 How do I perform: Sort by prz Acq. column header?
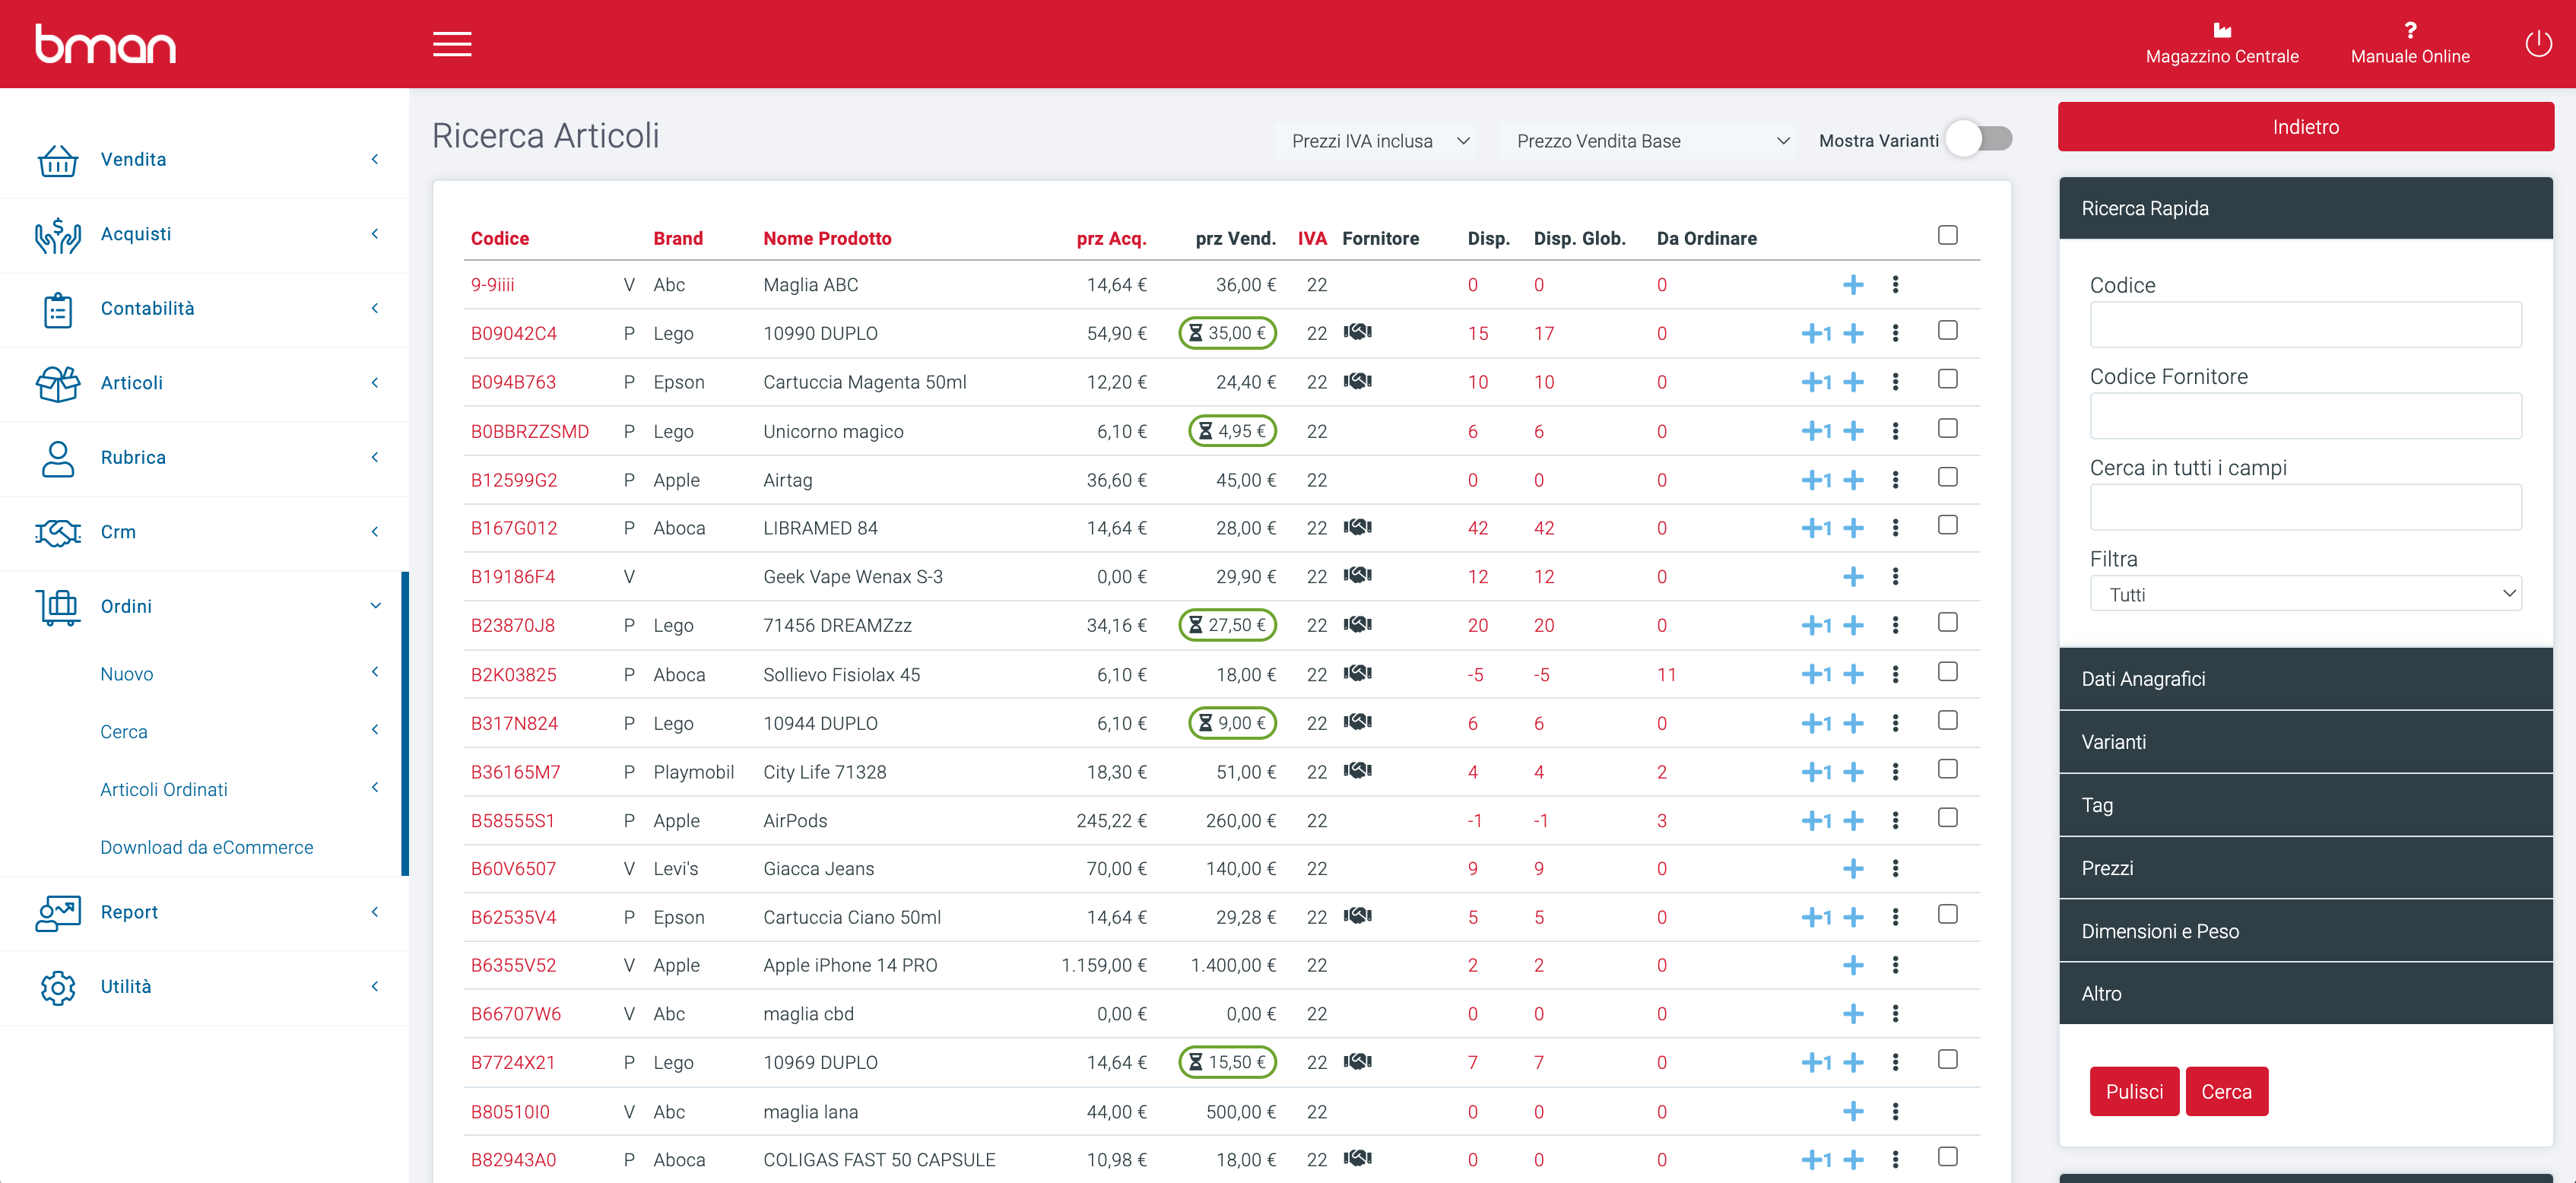click(1111, 238)
